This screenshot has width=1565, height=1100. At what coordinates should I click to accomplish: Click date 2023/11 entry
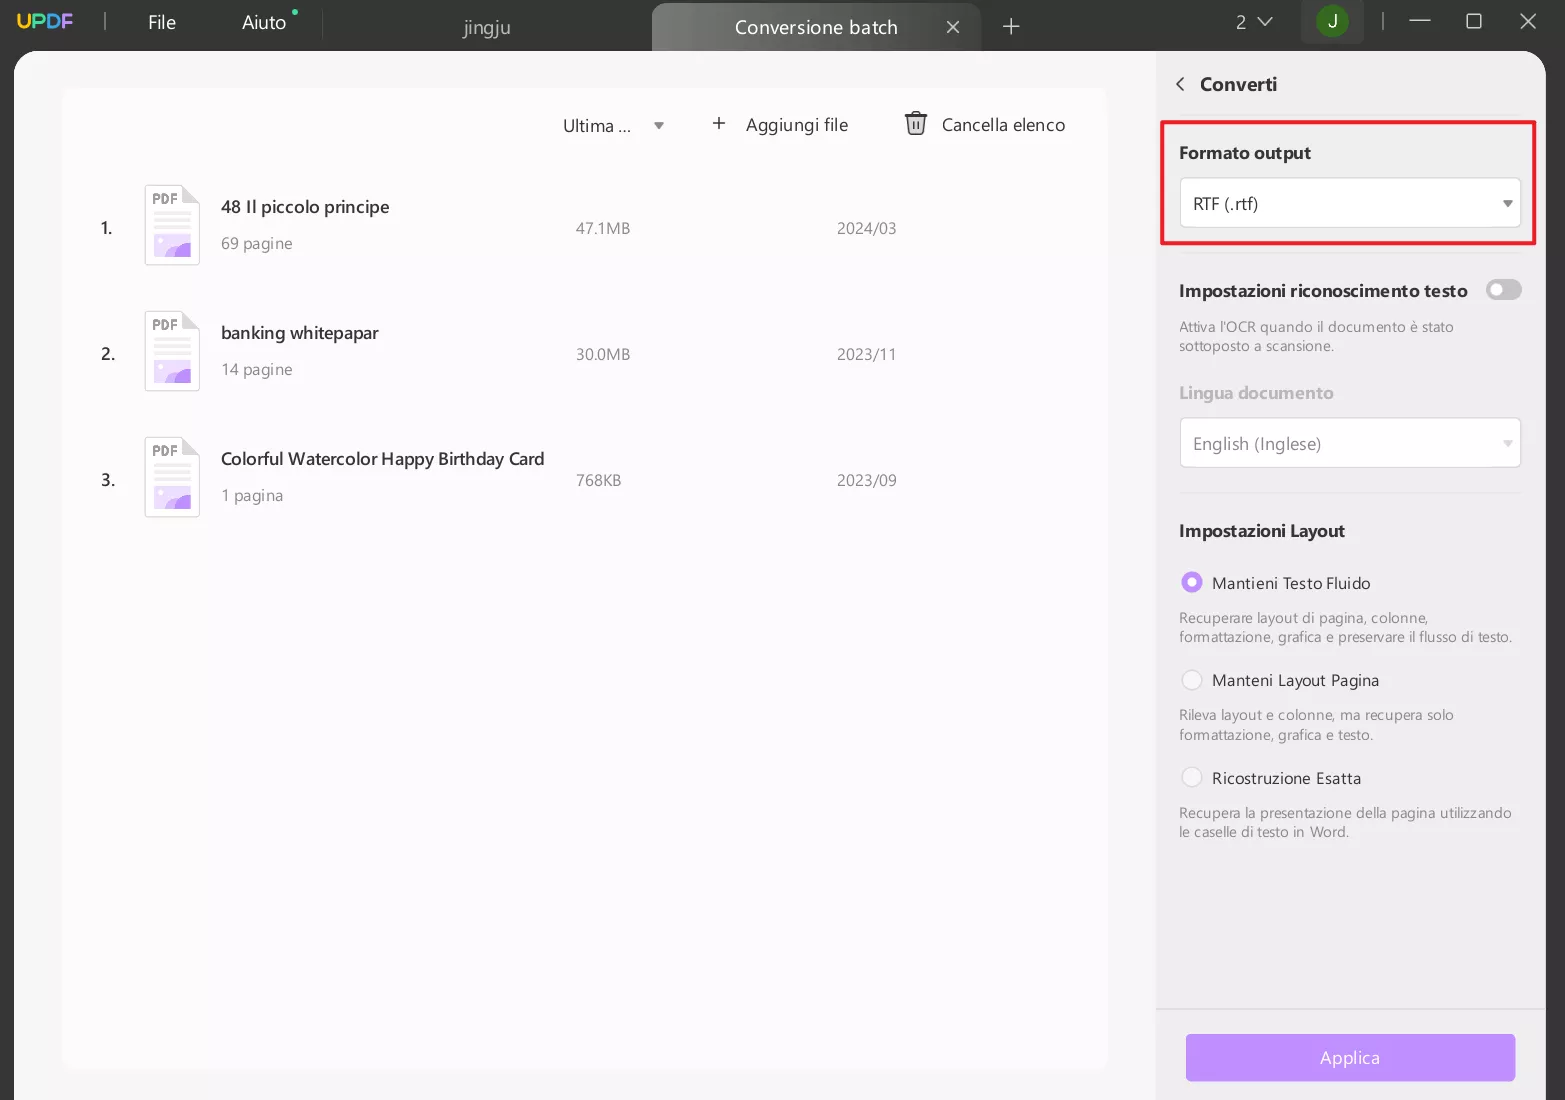tap(867, 355)
